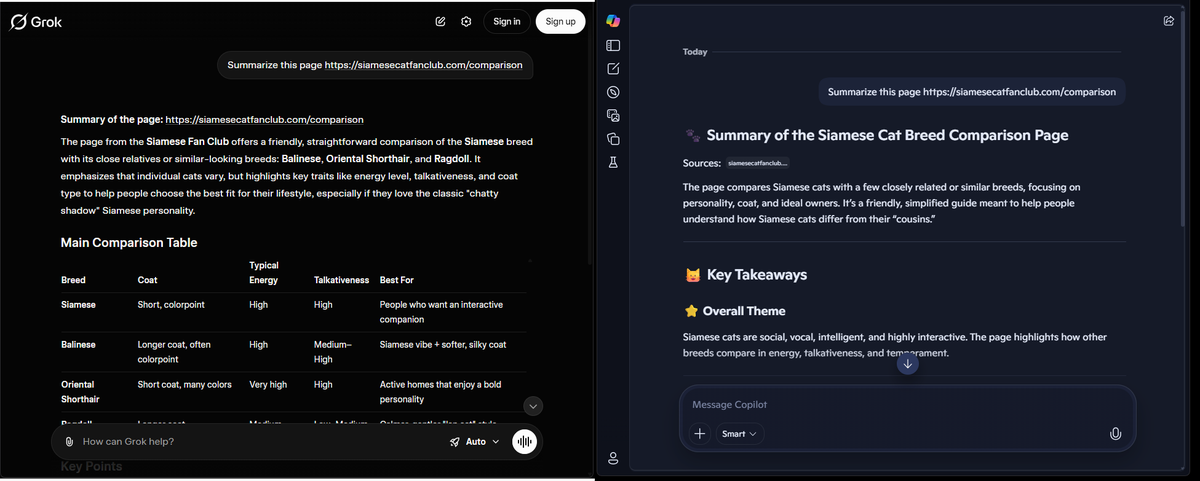Click the 'Best For' column header
Screen dimensions: 1200x481
tap(397, 280)
